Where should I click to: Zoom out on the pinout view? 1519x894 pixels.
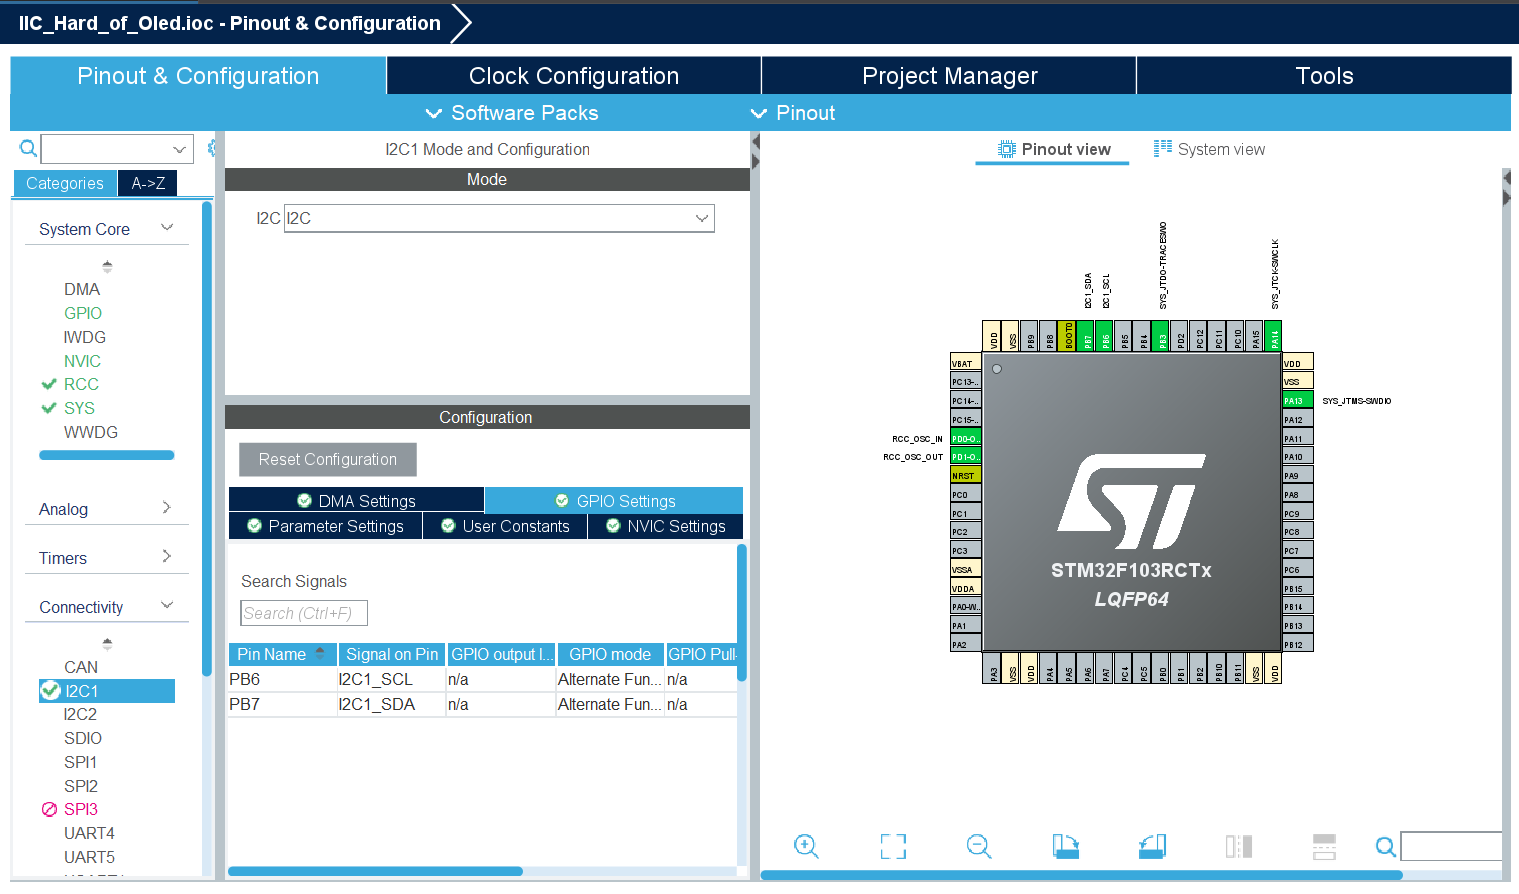979,846
